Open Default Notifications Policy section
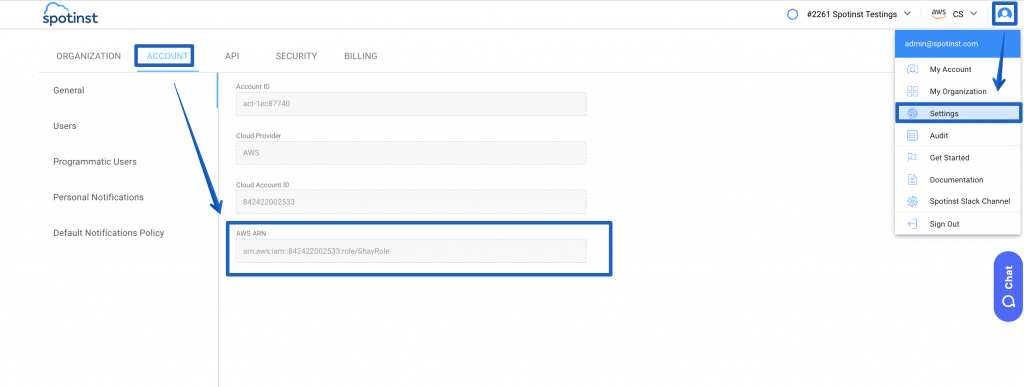Image resolution: width=1024 pixels, height=387 pixels. (108, 232)
